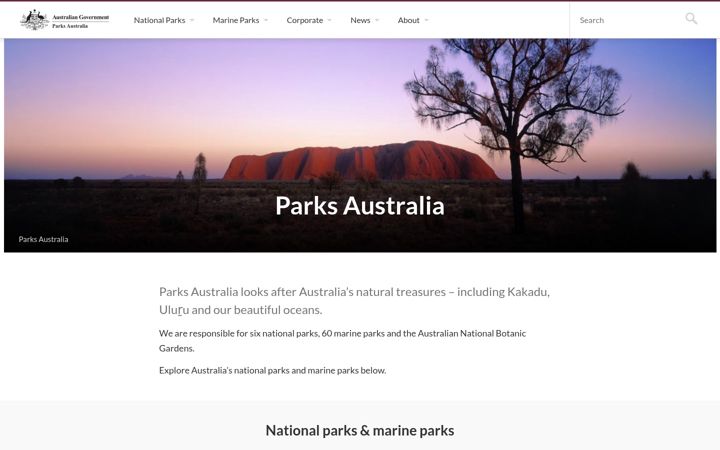
Task: Click the search magnifier icon
Action: [691, 19]
